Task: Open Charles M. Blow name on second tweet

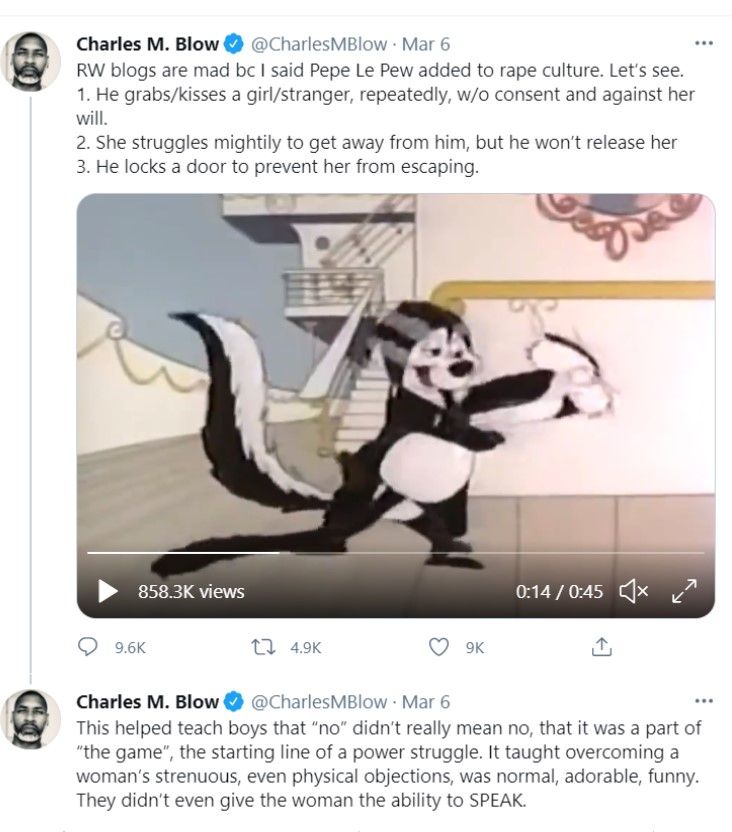Action: (148, 701)
